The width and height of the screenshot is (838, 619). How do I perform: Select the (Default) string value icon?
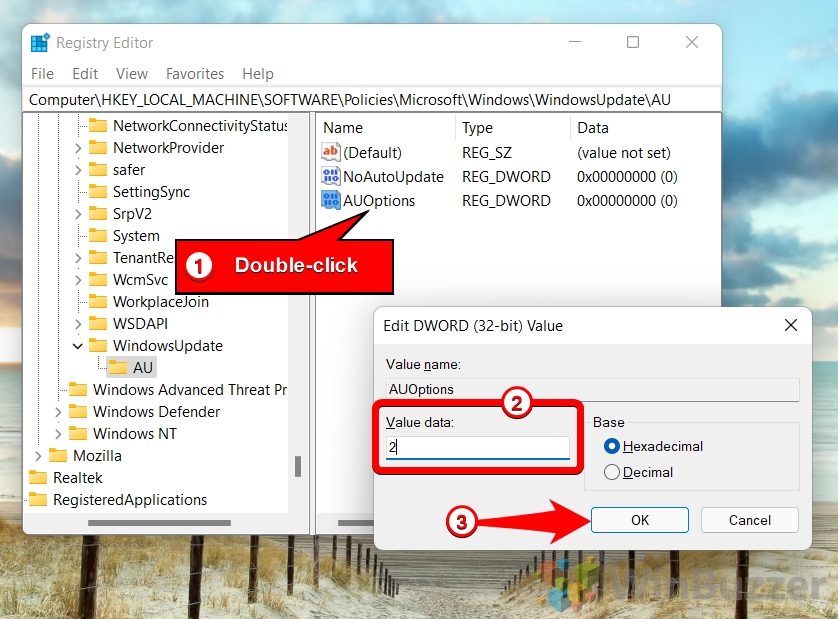click(x=331, y=152)
